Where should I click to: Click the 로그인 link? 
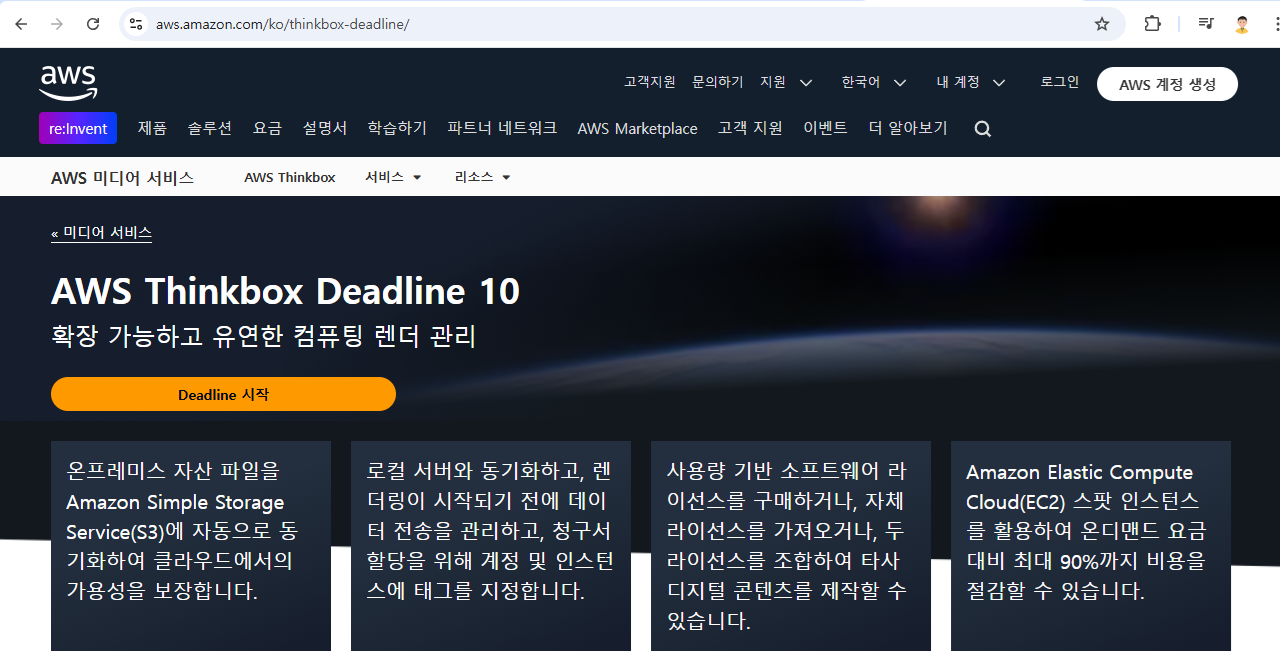pyautogui.click(x=1059, y=82)
